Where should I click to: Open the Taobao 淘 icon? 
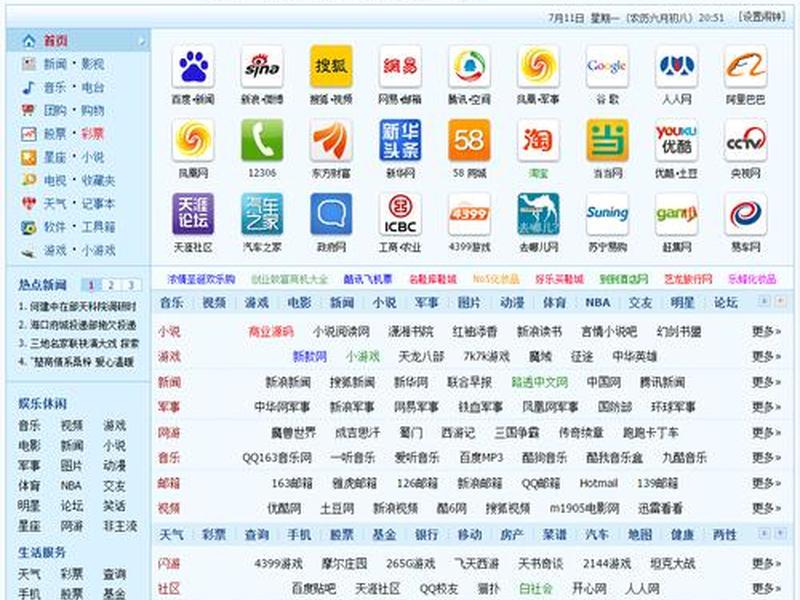(x=538, y=140)
